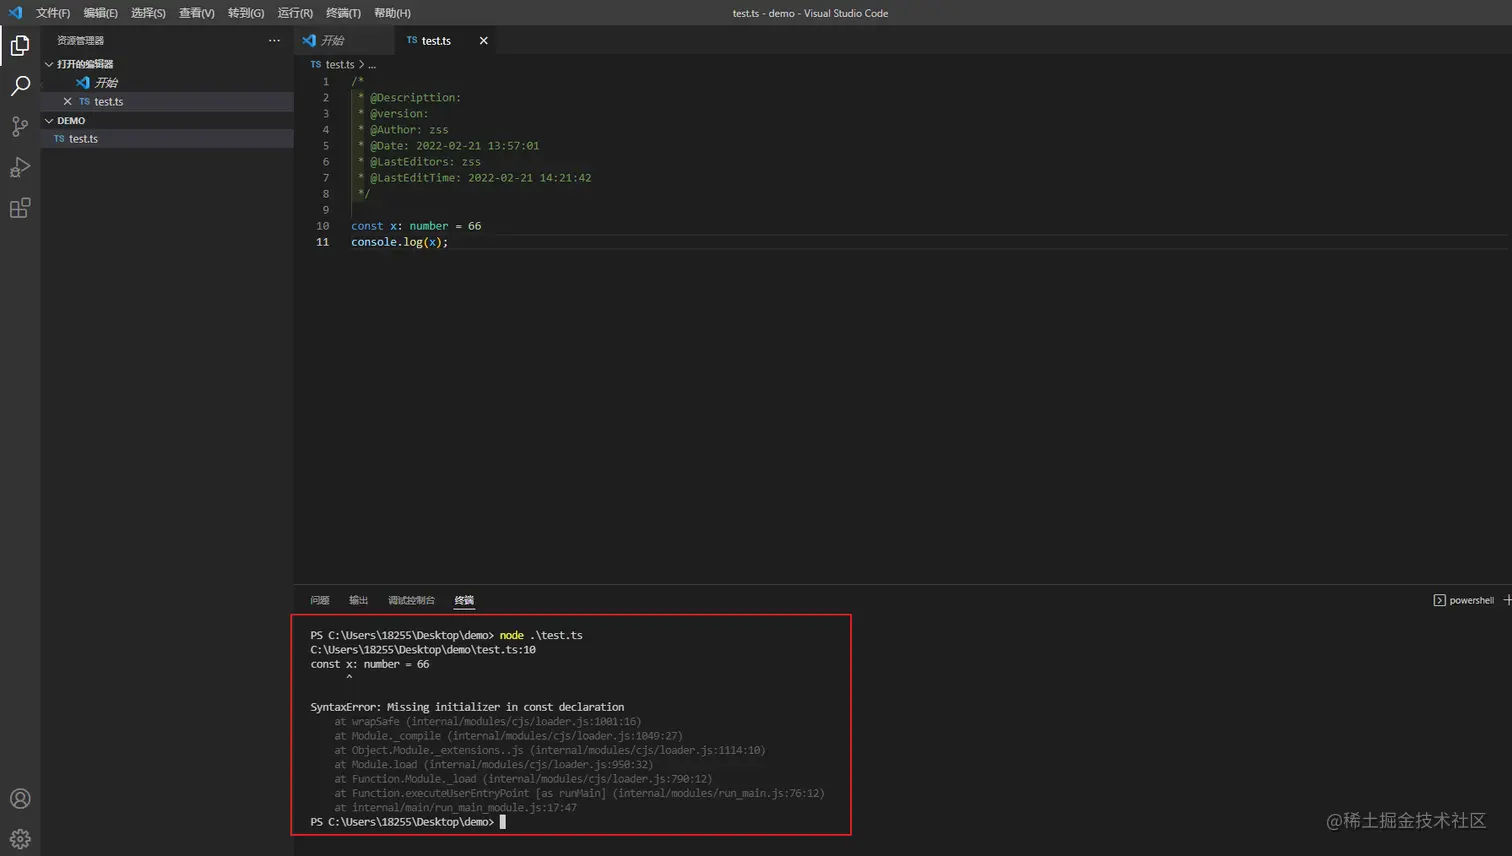Image resolution: width=1512 pixels, height=856 pixels.
Task: Close test.ts in open editors list
Action: tap(67, 101)
